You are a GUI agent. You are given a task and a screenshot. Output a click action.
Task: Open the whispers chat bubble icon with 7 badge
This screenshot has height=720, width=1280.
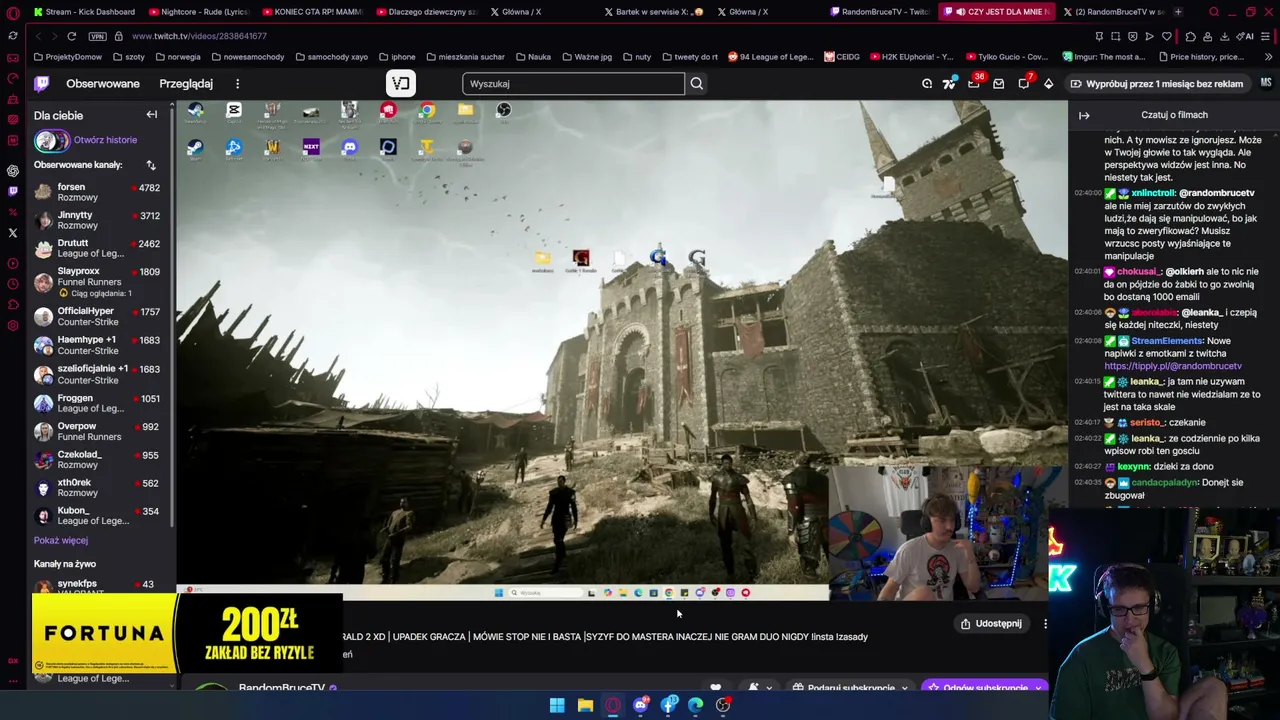[1023, 84]
